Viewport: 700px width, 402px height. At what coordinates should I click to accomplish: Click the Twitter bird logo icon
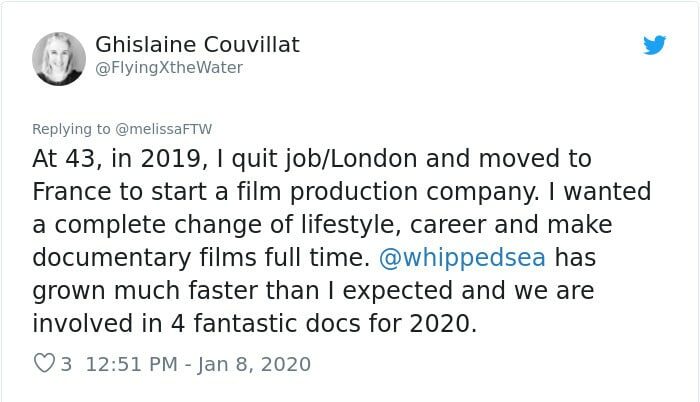pos(654,45)
